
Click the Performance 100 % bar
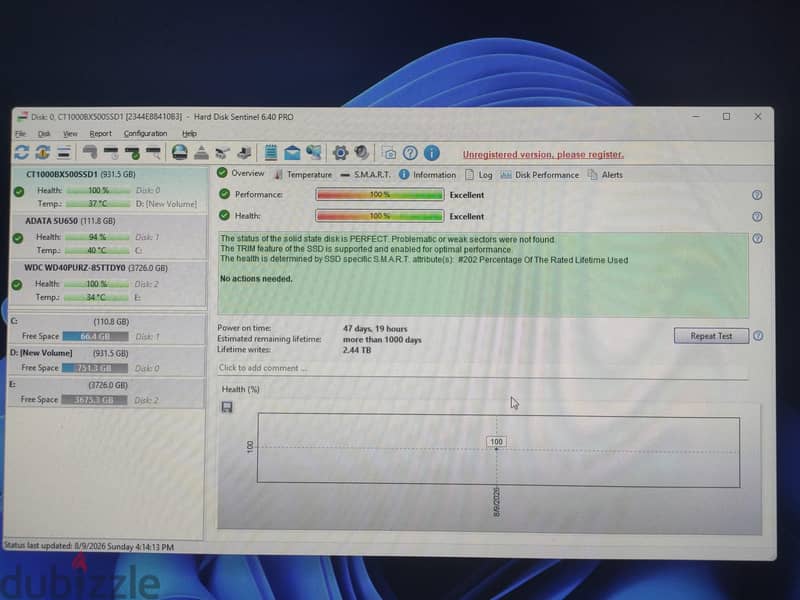pyautogui.click(x=380, y=194)
